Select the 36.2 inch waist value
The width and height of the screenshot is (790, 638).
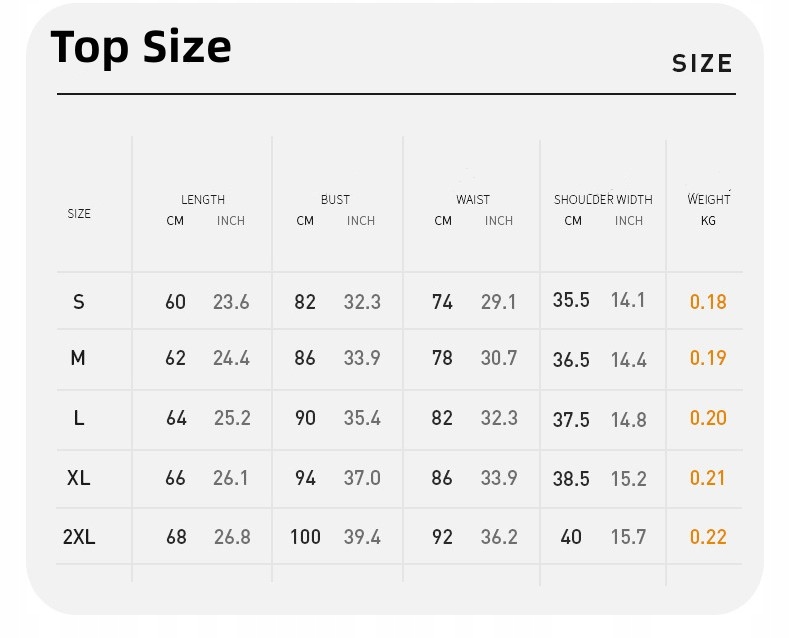click(499, 537)
